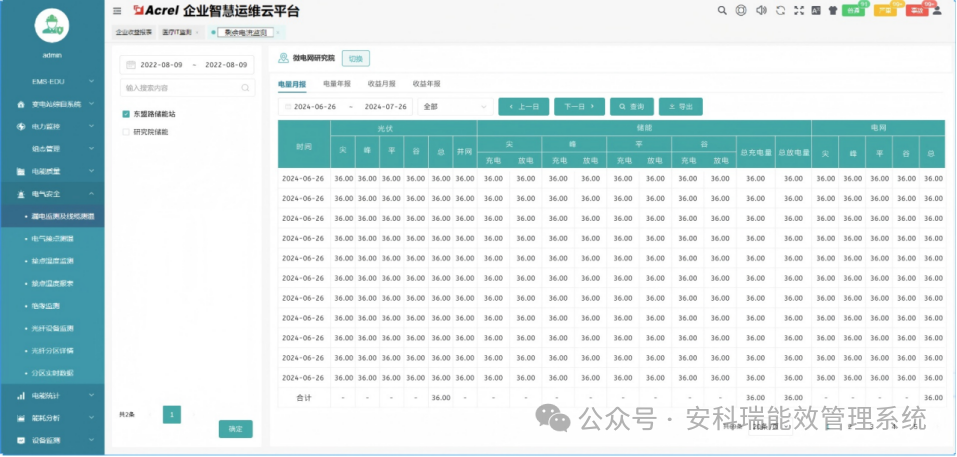The width and height of the screenshot is (957, 457).
Task: Click the siren icon beside 电气安全
Action: tap(21, 194)
